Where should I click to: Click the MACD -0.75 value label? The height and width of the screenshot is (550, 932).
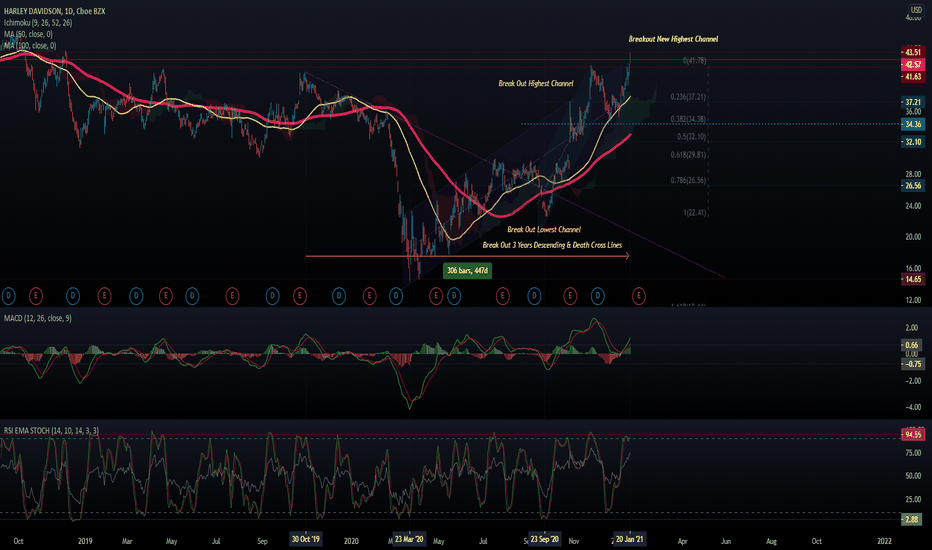[912, 364]
